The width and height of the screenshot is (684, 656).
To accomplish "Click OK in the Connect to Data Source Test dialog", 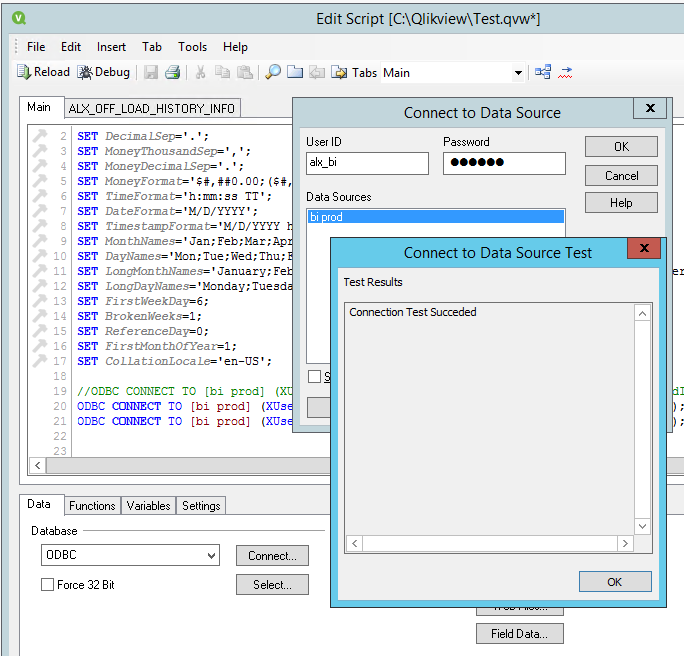I will pyautogui.click(x=614, y=582).
